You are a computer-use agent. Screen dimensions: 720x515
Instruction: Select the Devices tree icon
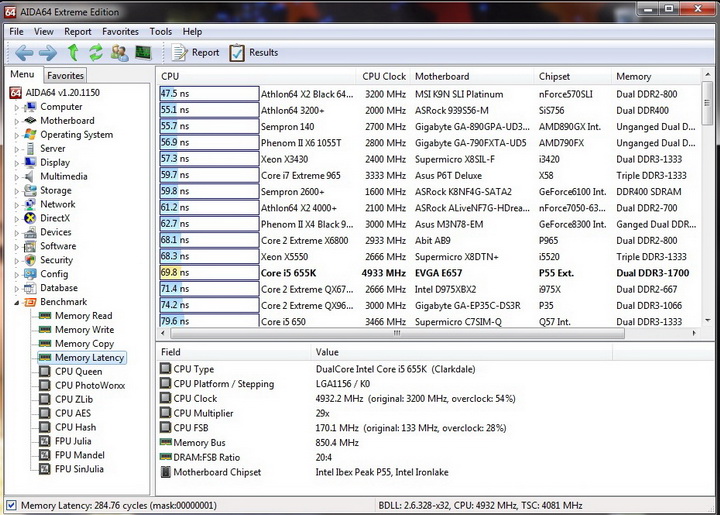coord(30,232)
